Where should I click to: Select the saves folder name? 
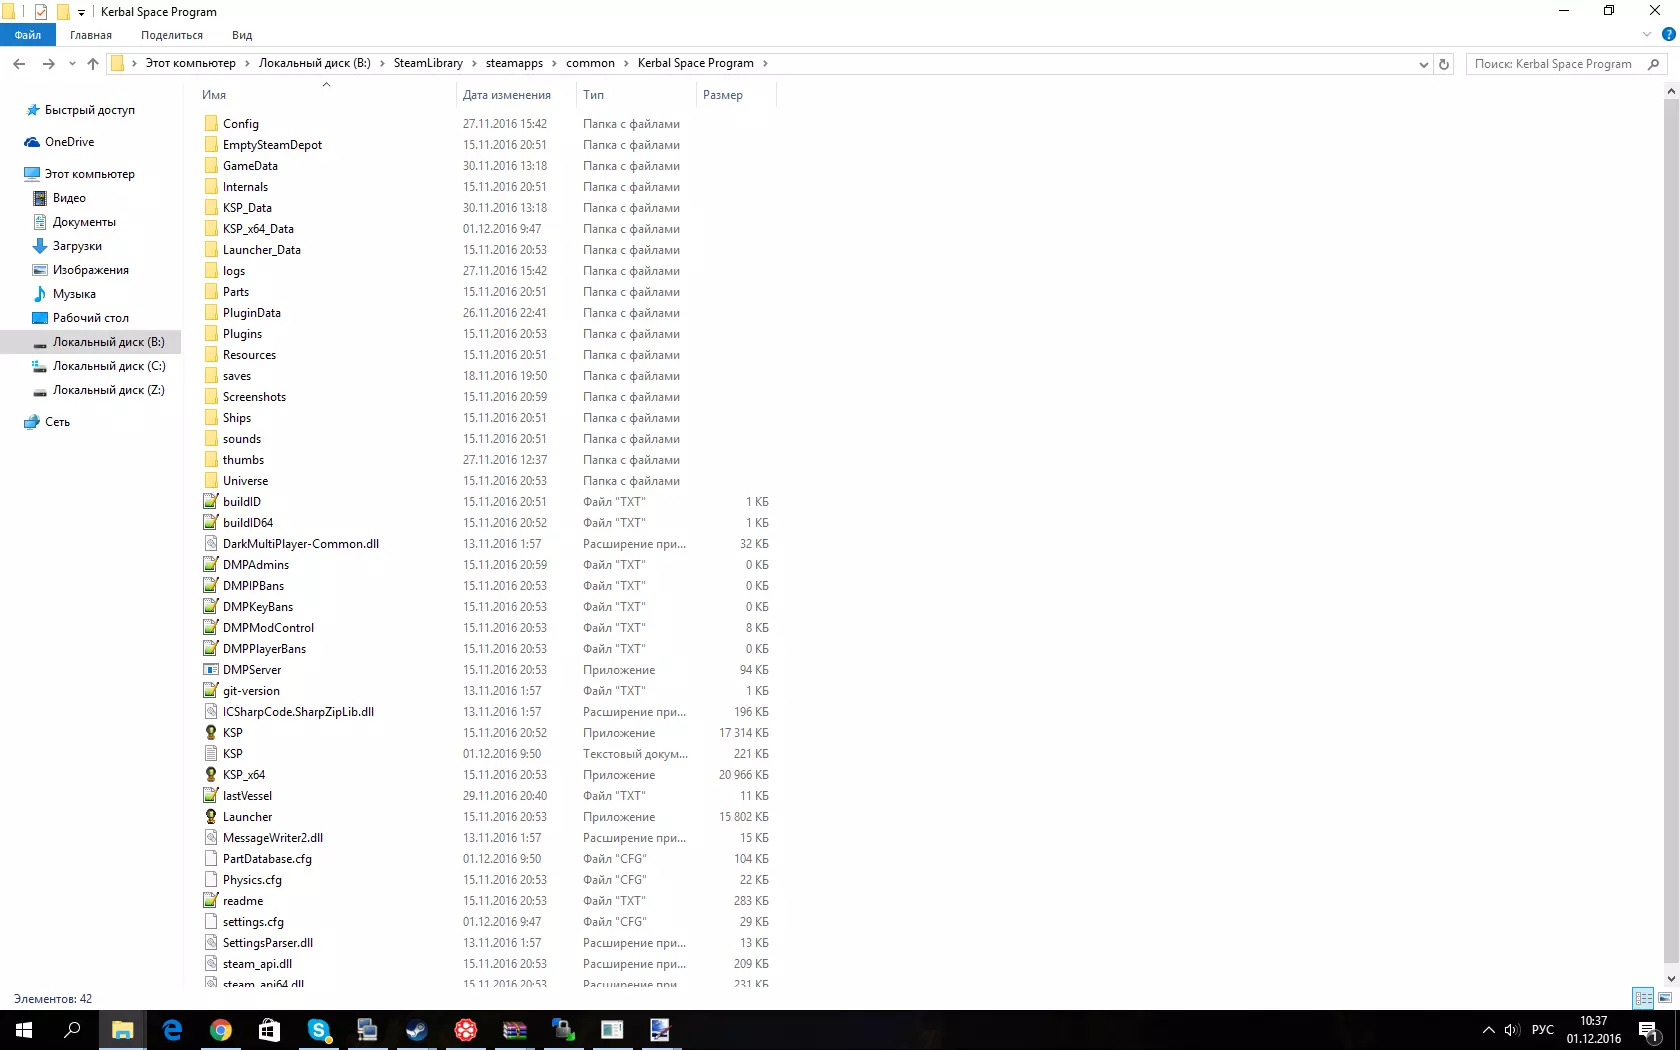pyautogui.click(x=237, y=376)
